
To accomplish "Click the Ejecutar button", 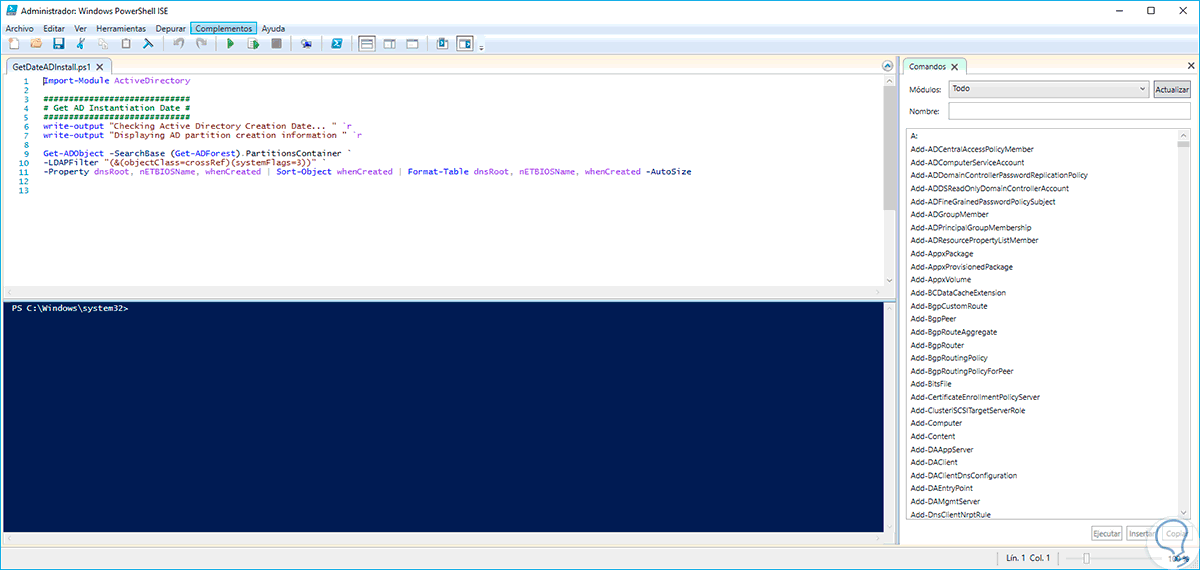I will 1106,534.
